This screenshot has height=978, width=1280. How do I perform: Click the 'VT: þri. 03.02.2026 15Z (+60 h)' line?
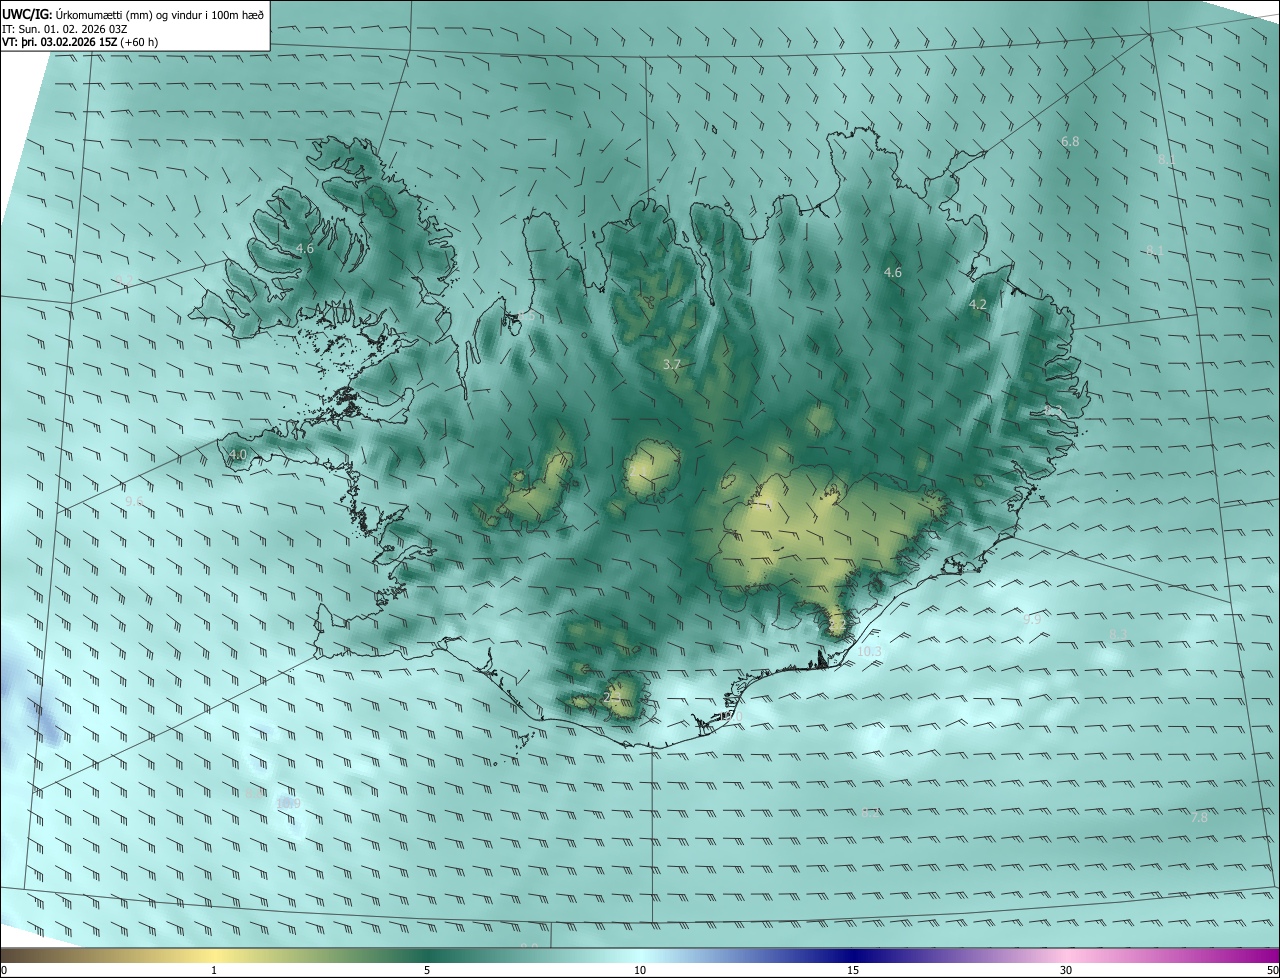click(x=80, y=42)
